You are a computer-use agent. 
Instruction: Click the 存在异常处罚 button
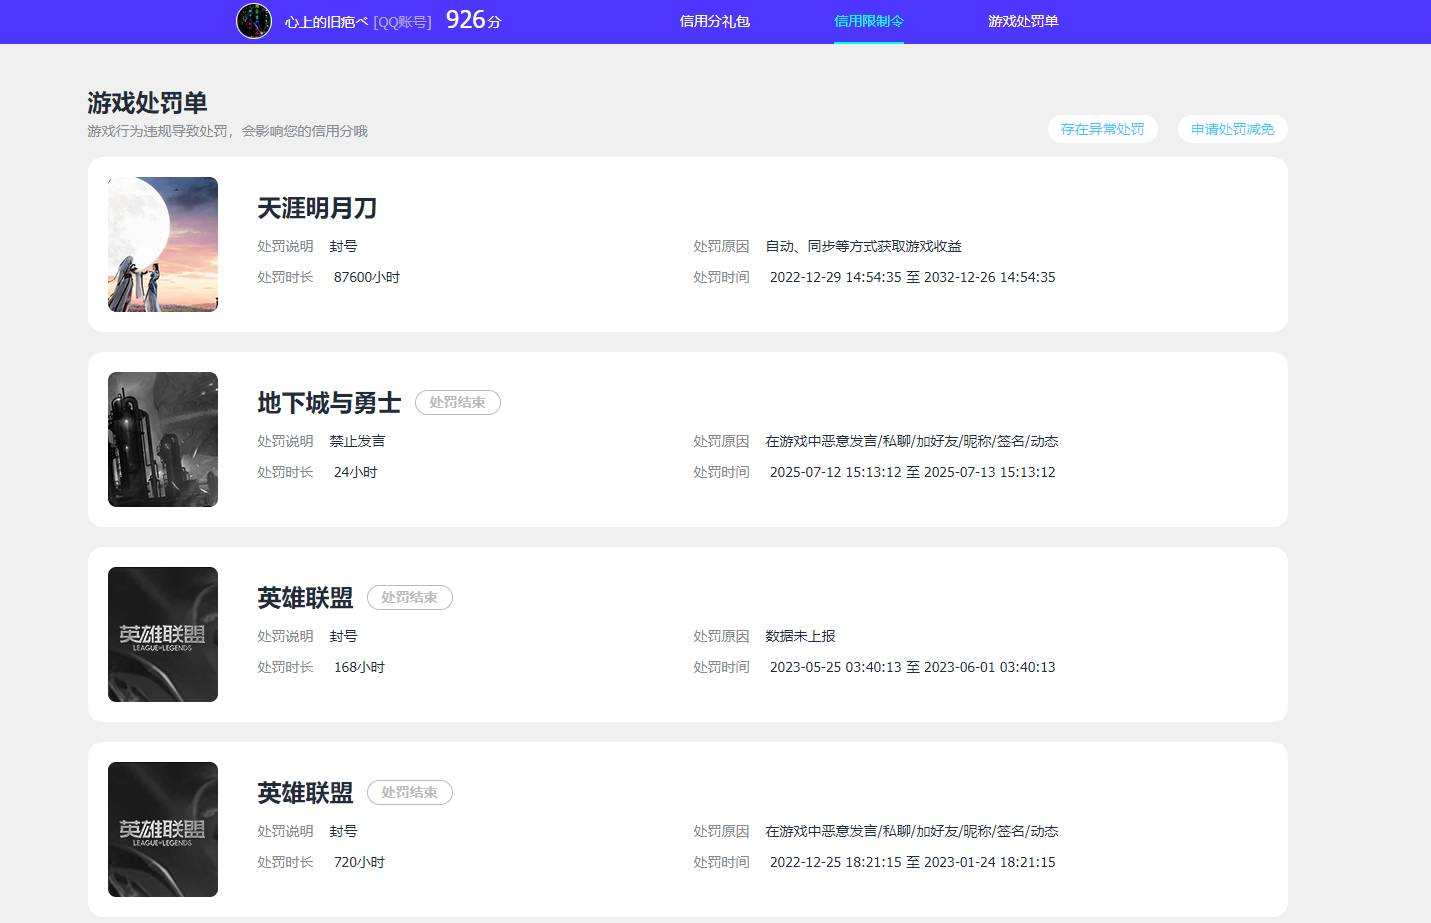tap(1102, 129)
